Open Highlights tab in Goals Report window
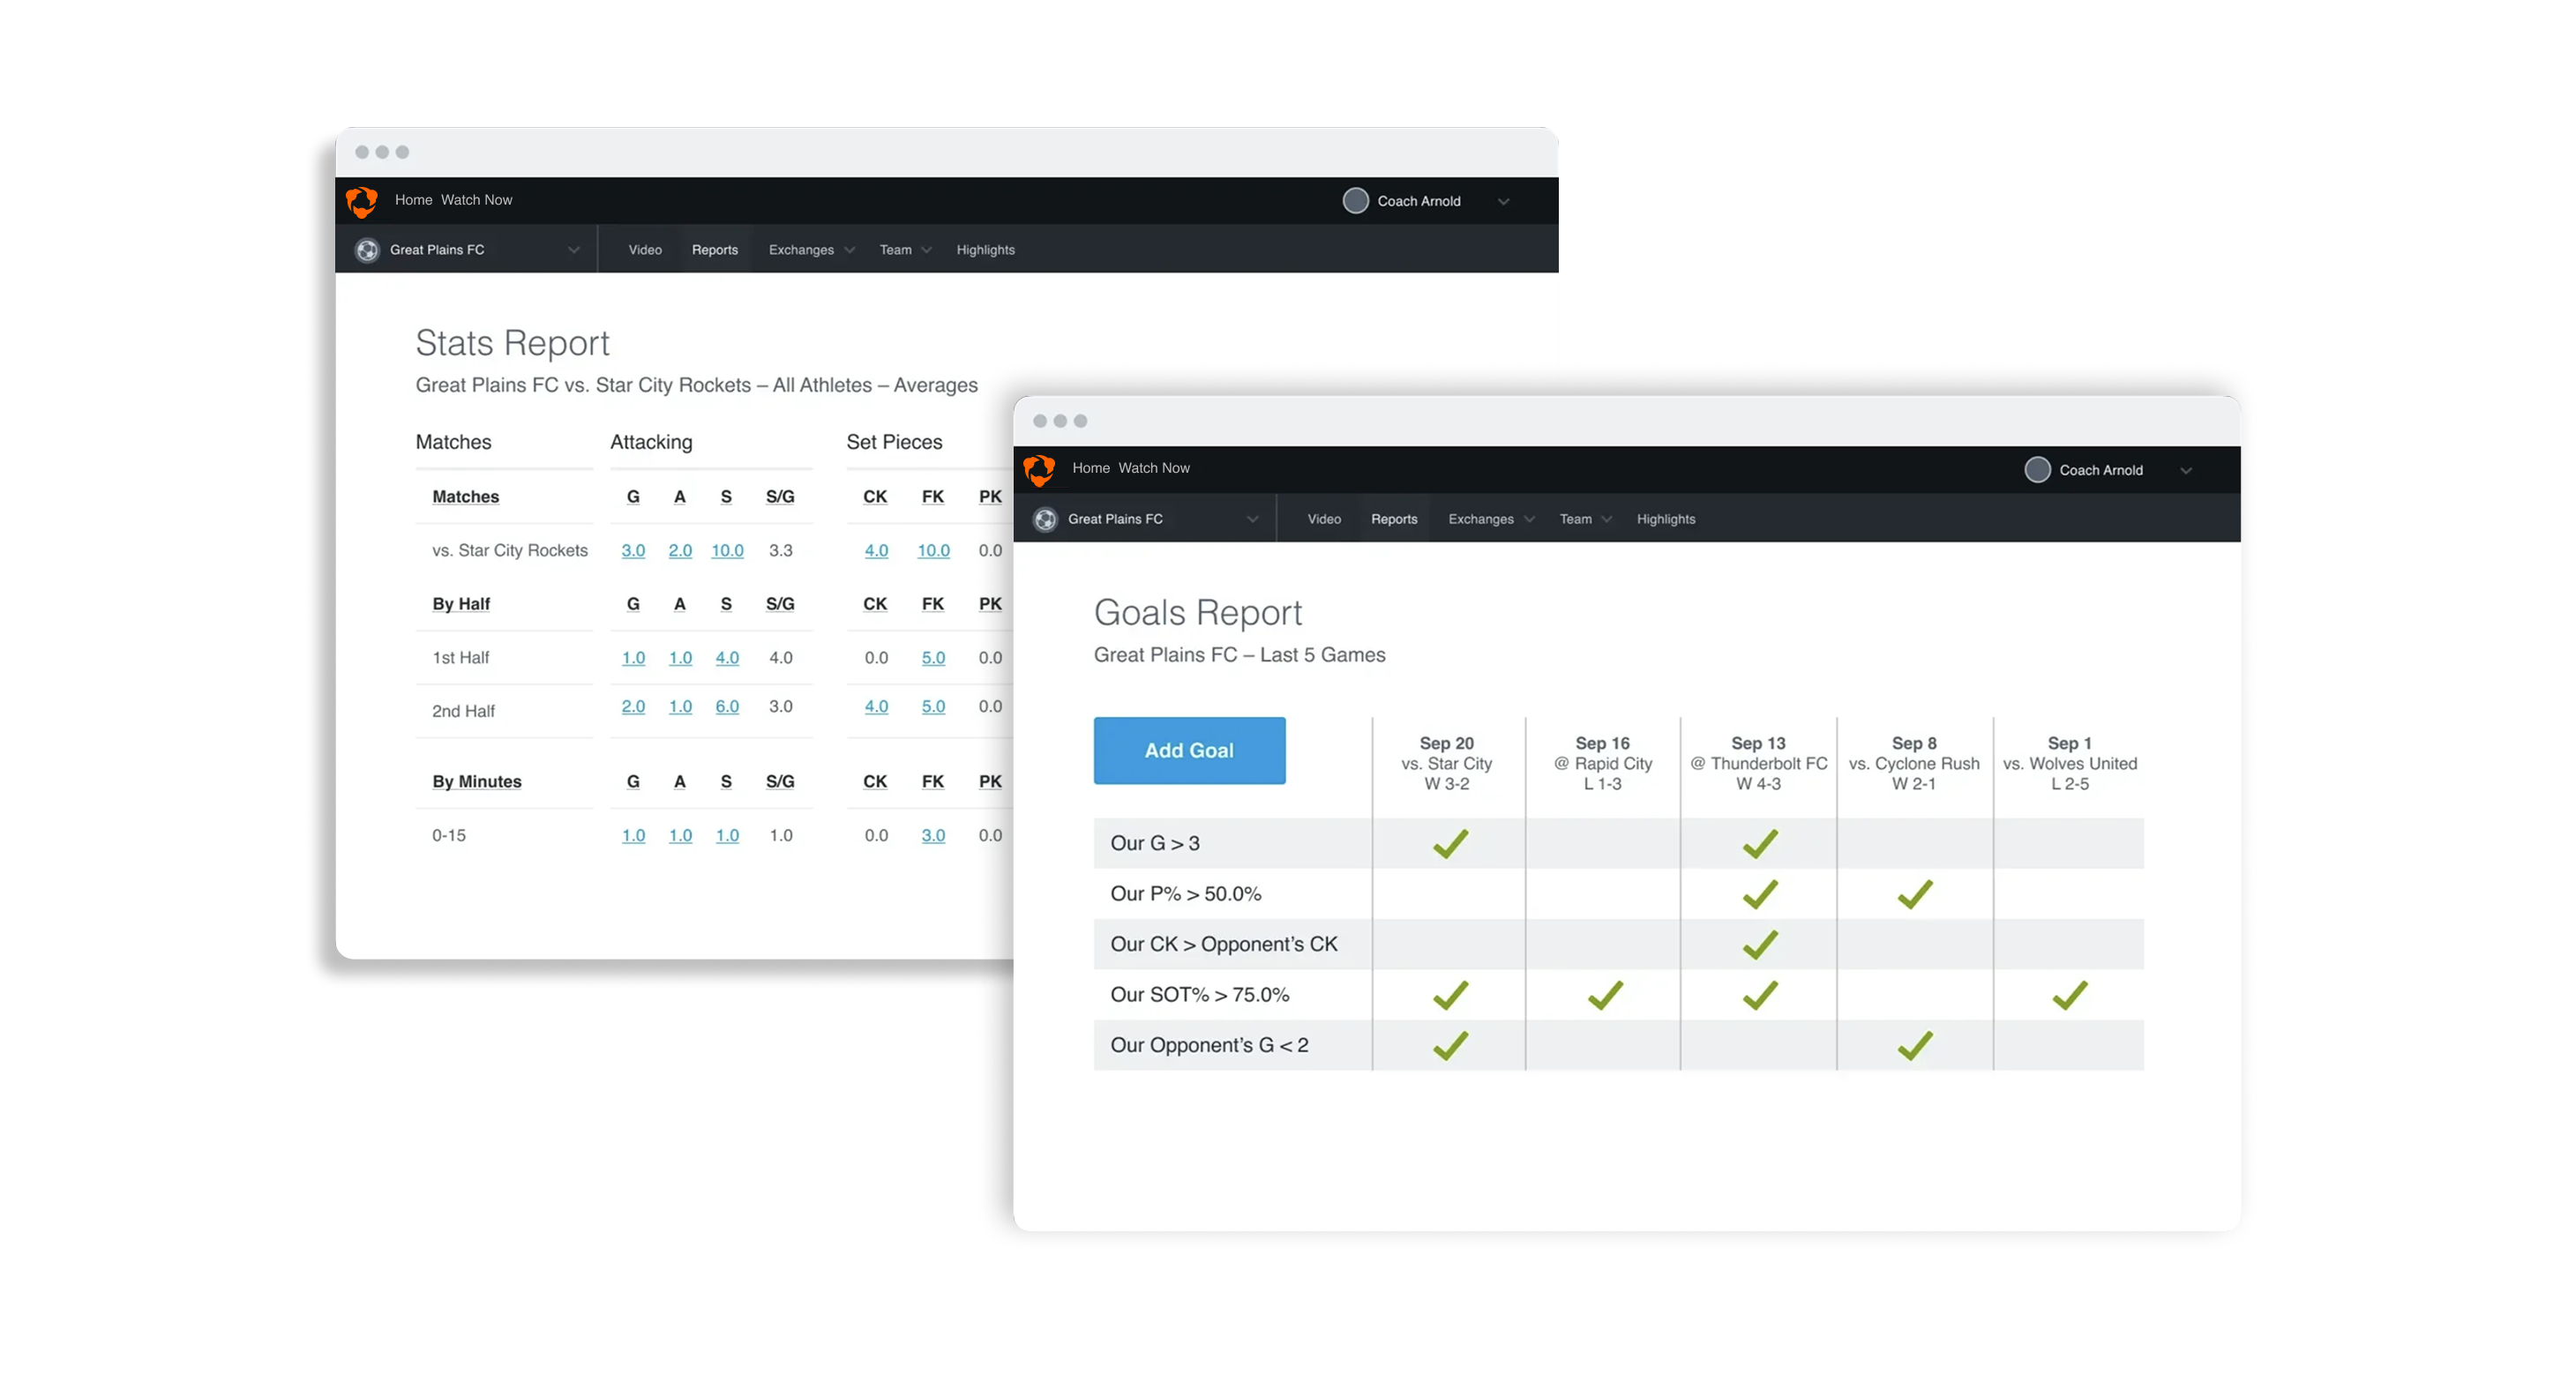2576x1397 pixels. tap(1665, 519)
